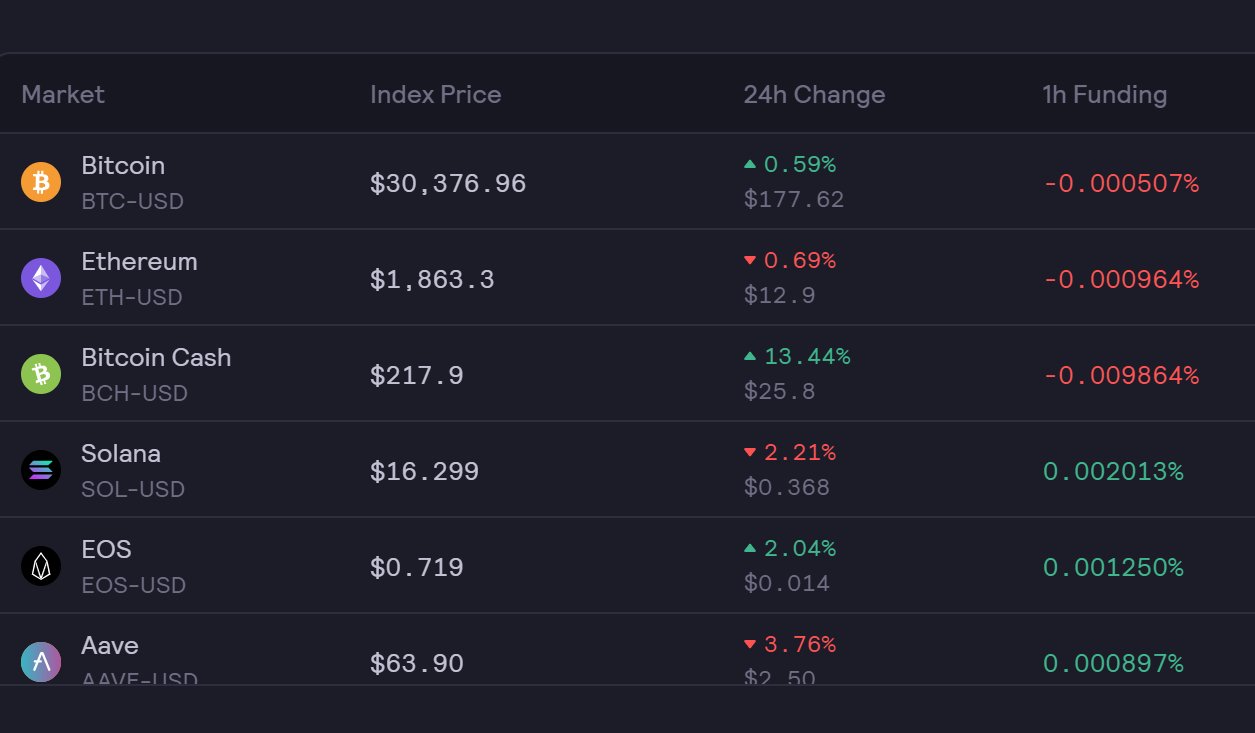Click the 3.76% change value
This screenshot has height=733, width=1255.
pos(800,645)
